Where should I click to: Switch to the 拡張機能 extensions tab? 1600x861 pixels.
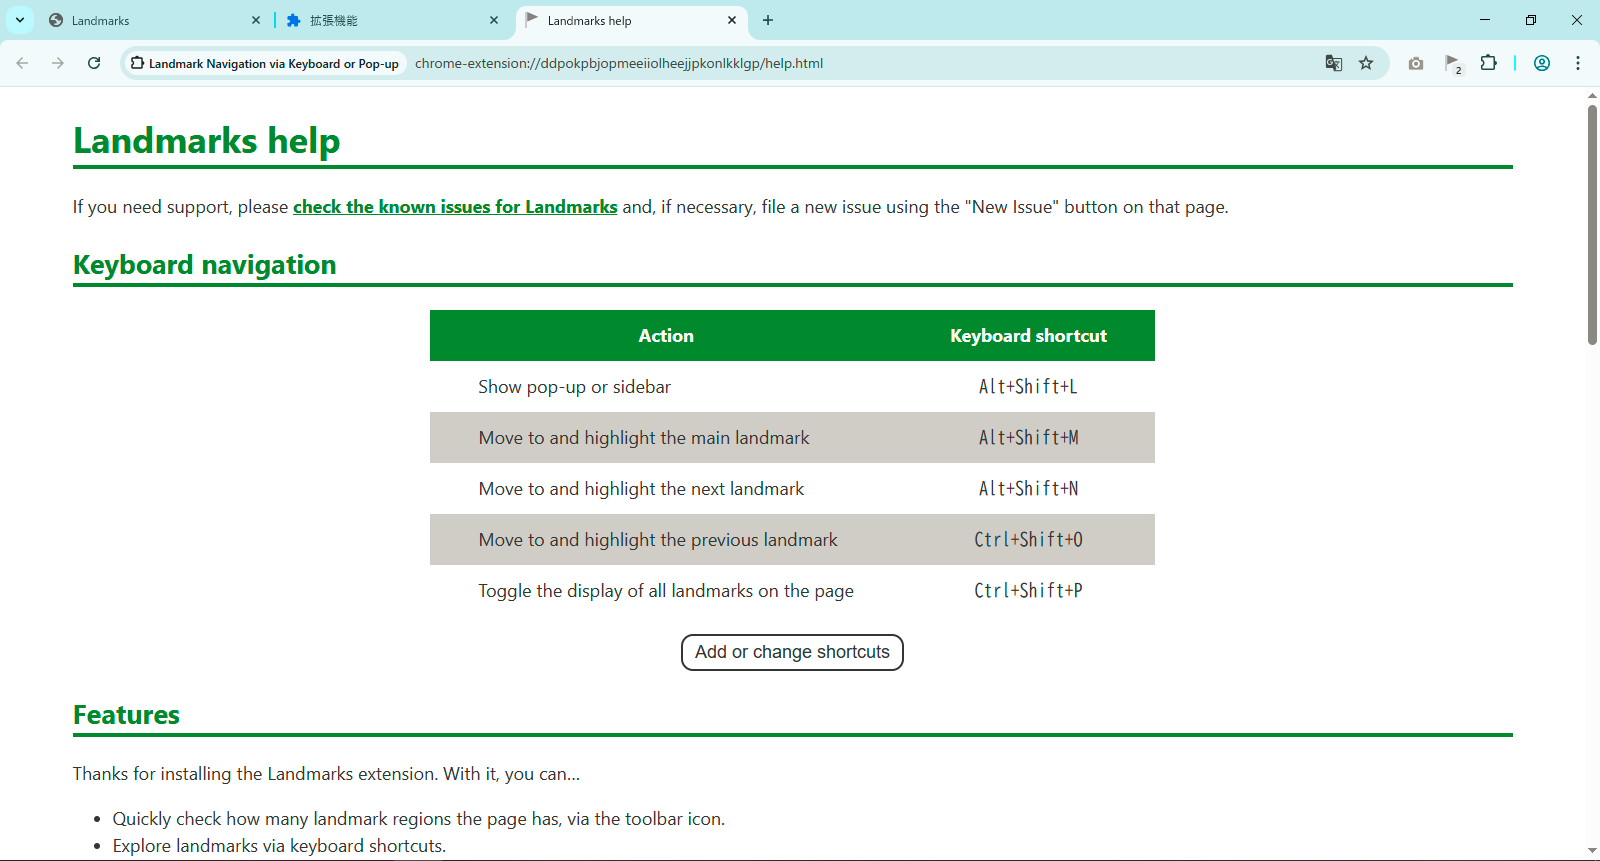(392, 20)
